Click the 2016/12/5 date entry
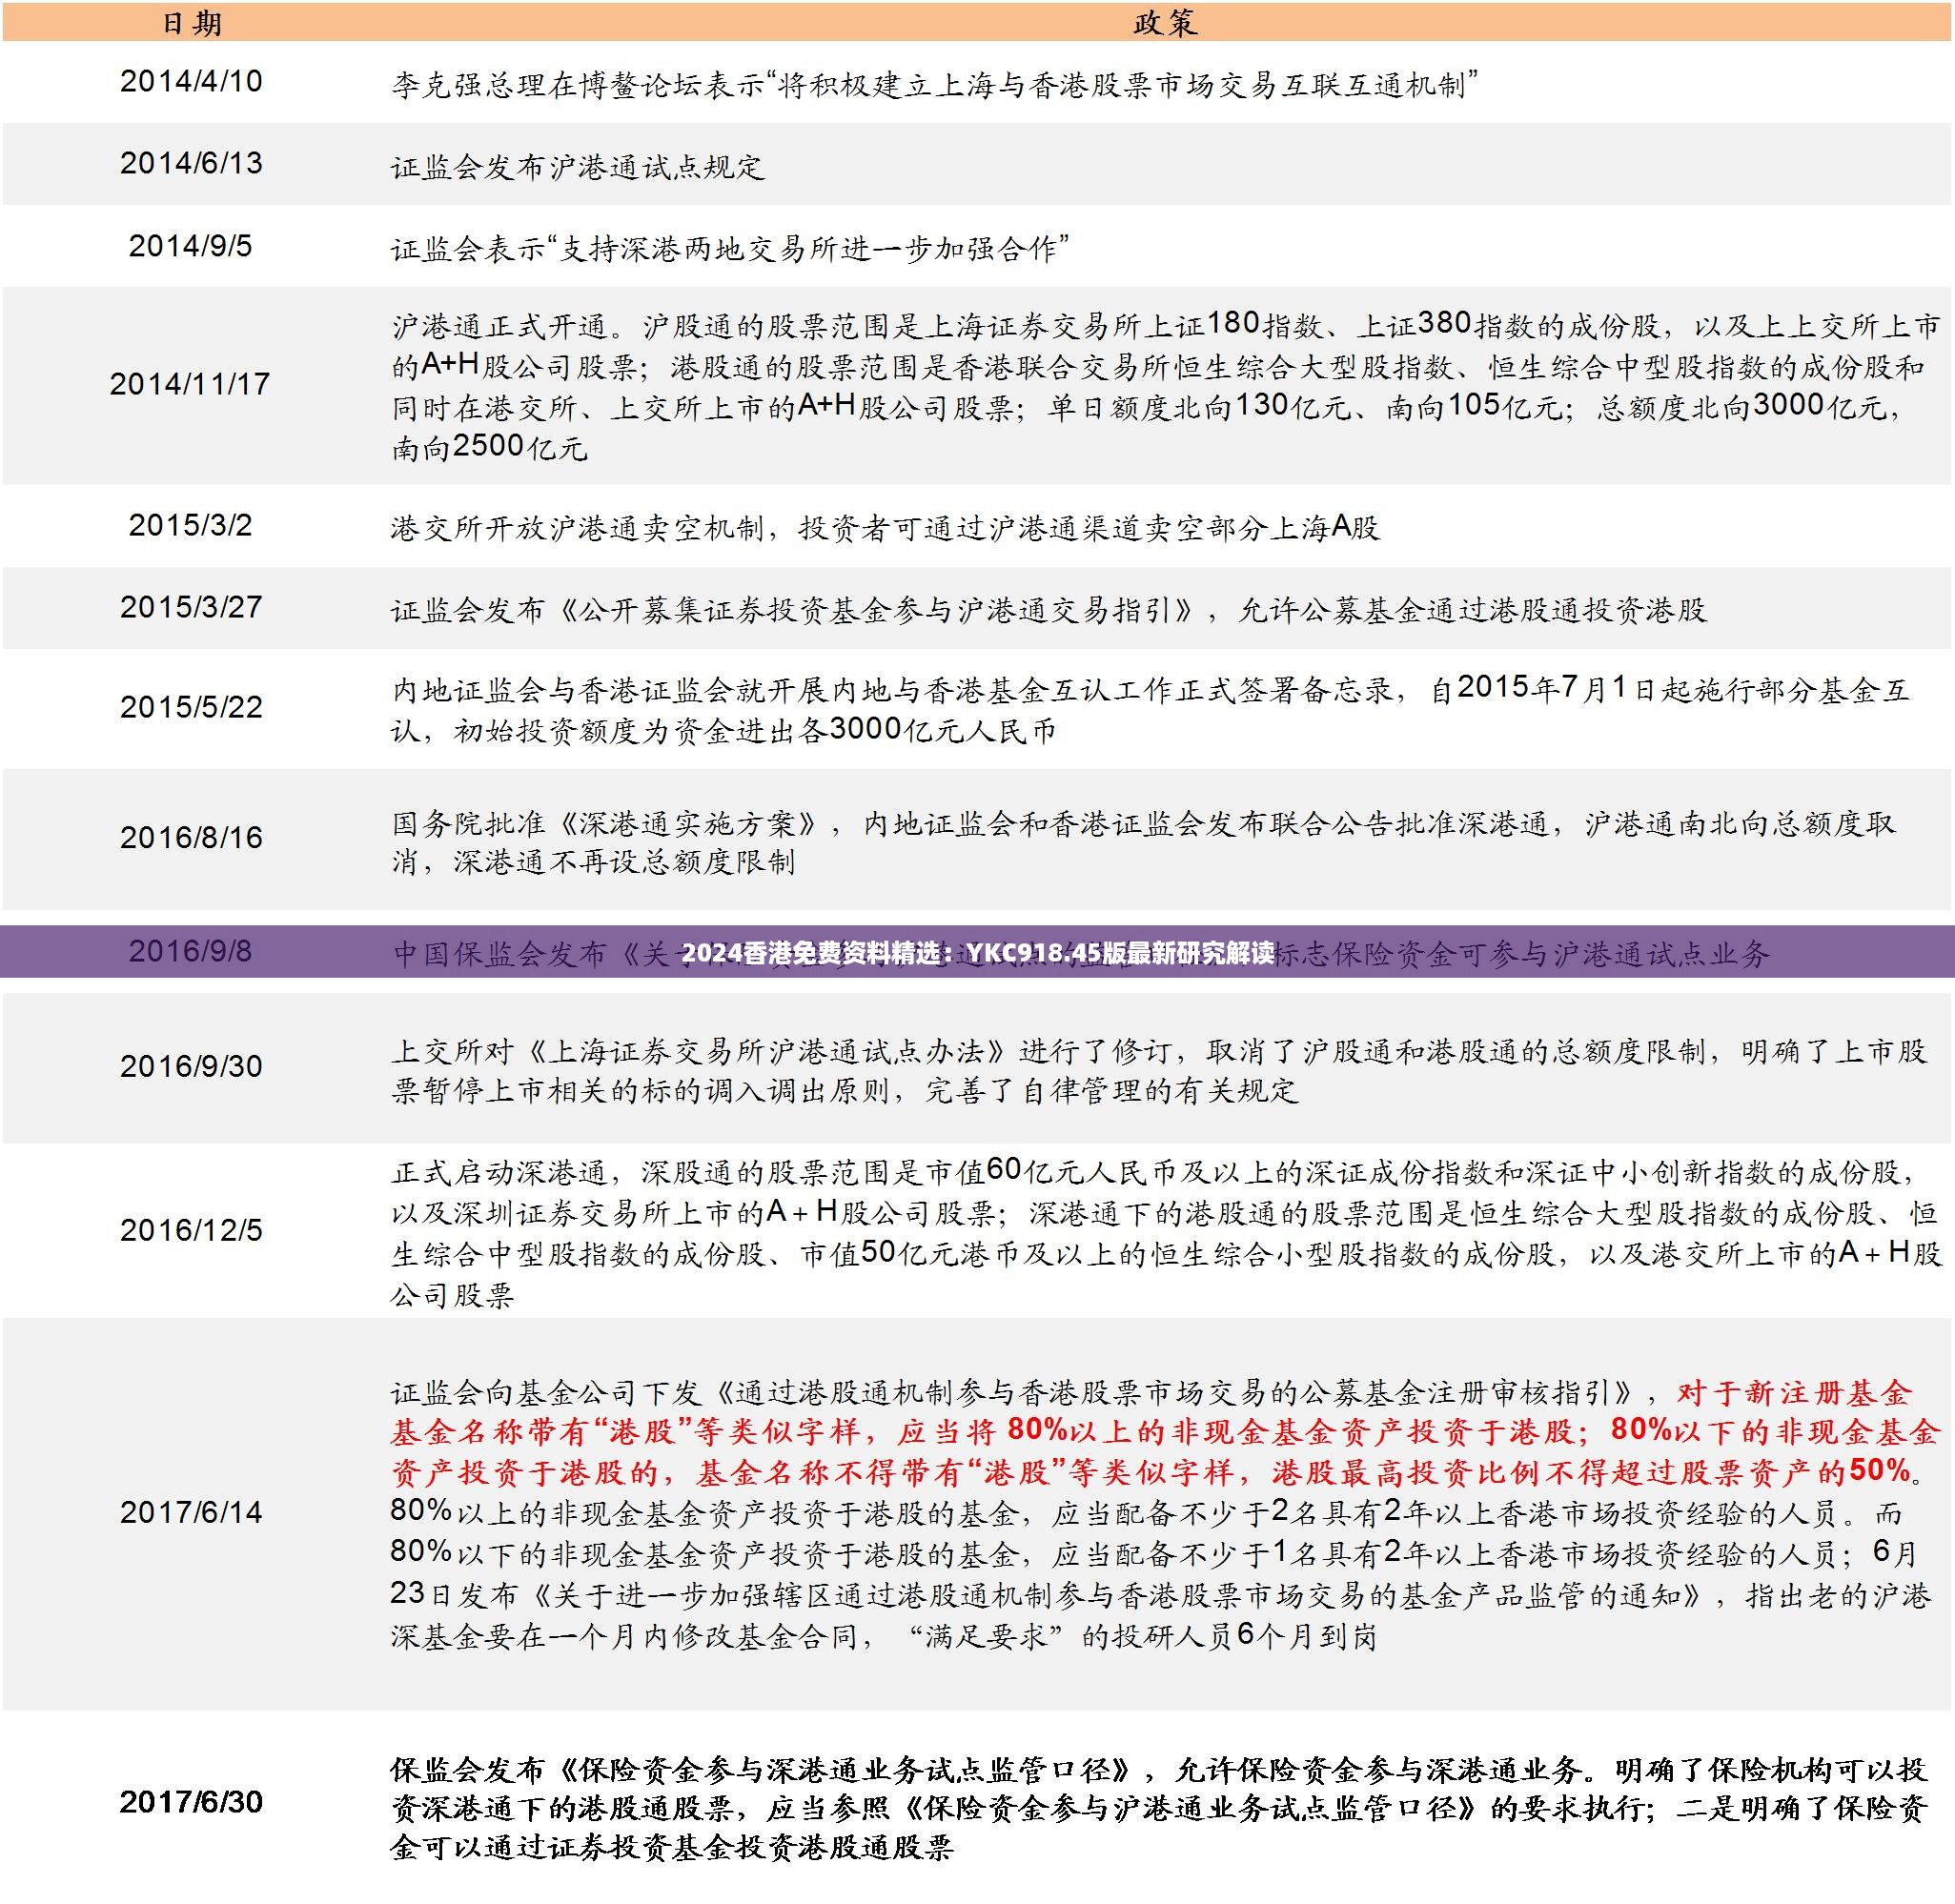The height and width of the screenshot is (1904, 1955). click(x=191, y=1230)
